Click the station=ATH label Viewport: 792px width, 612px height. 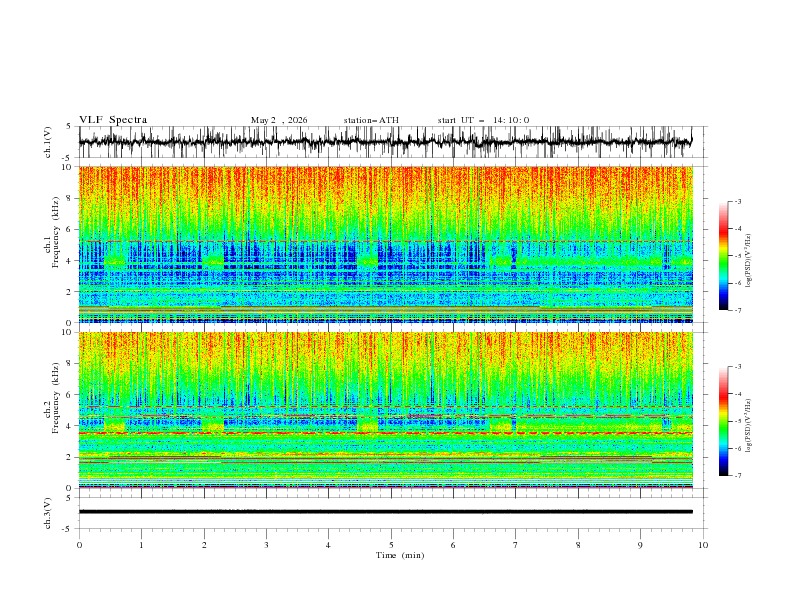371,120
